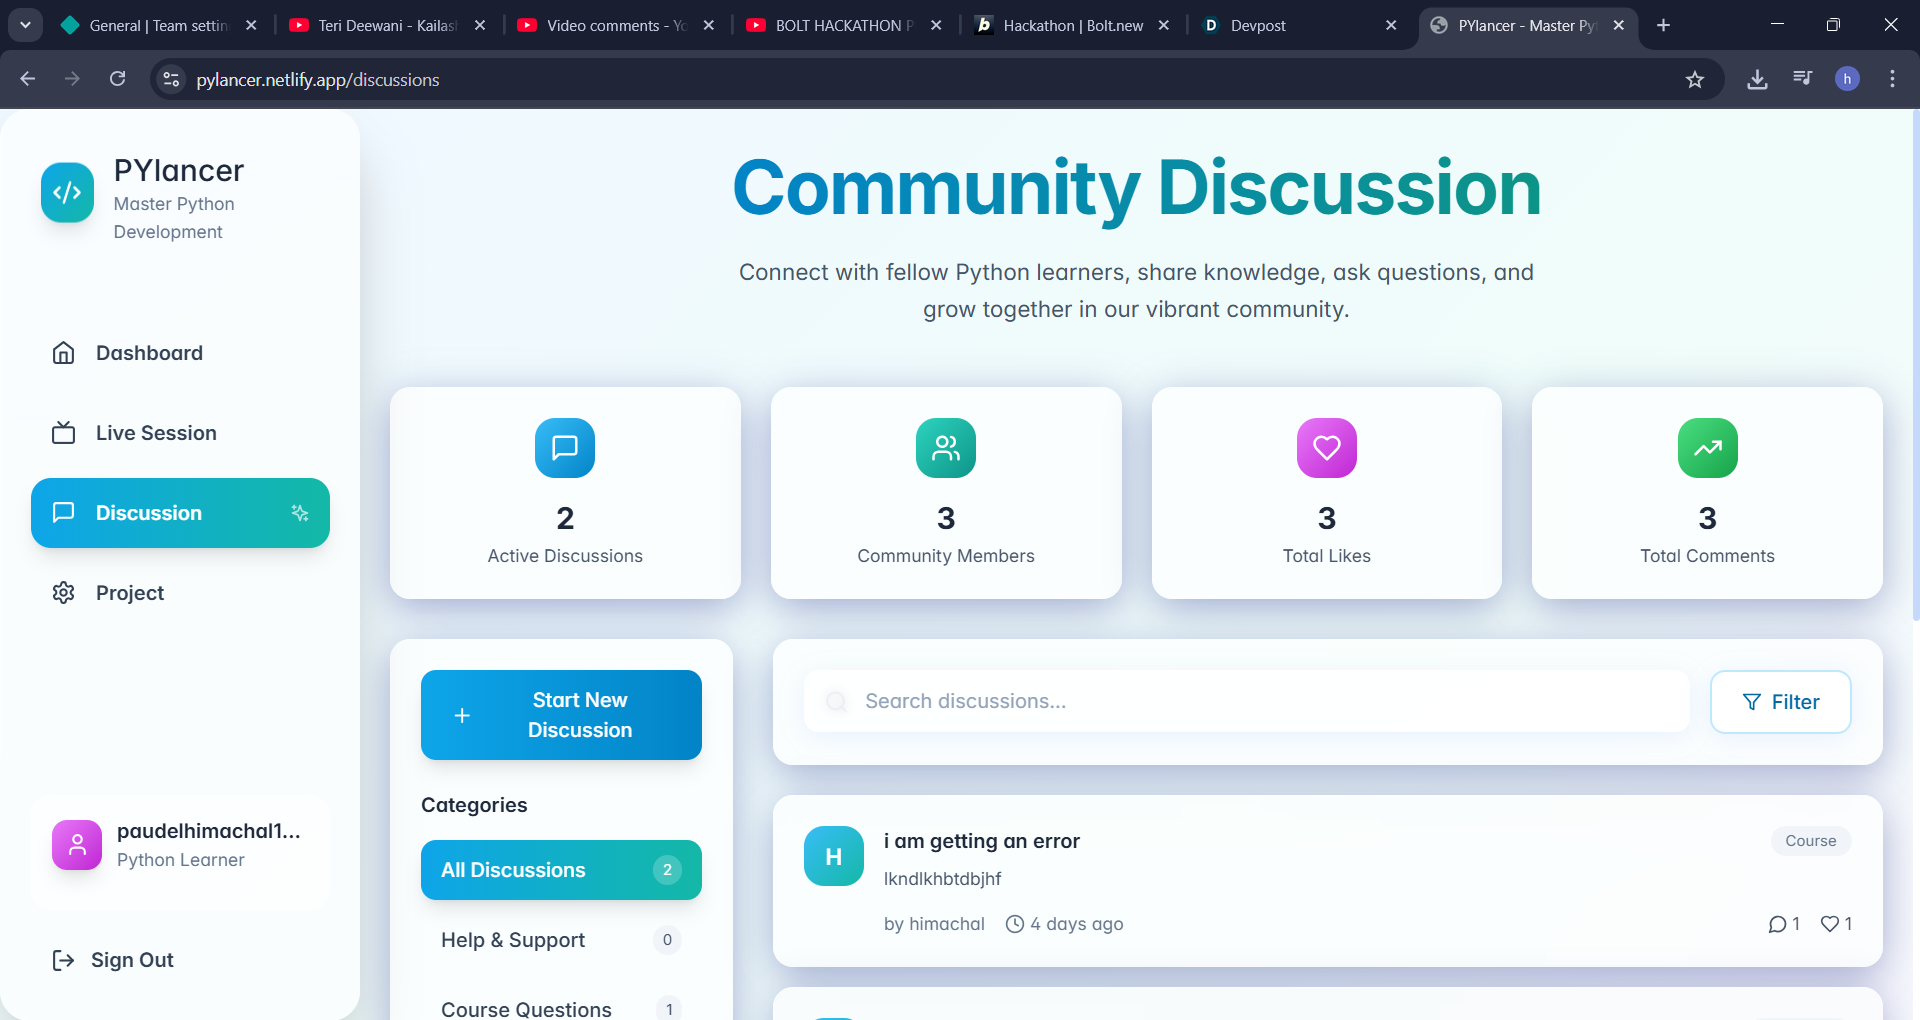Click the comment icon on error discussion
The image size is (1920, 1020).
pos(1777,924)
